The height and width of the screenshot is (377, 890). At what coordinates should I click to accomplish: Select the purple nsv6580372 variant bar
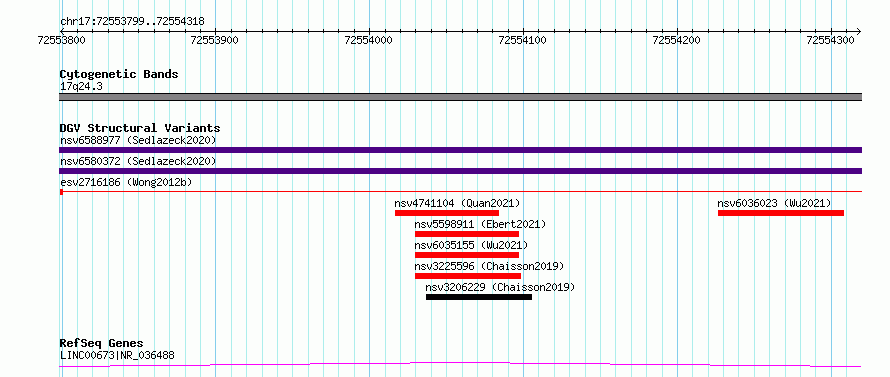point(460,171)
